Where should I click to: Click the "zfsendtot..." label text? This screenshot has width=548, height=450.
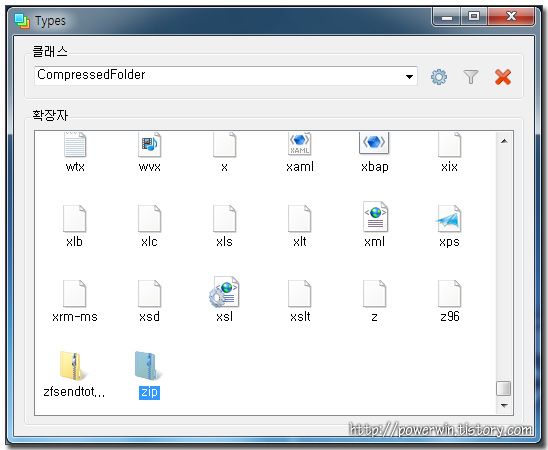74,392
